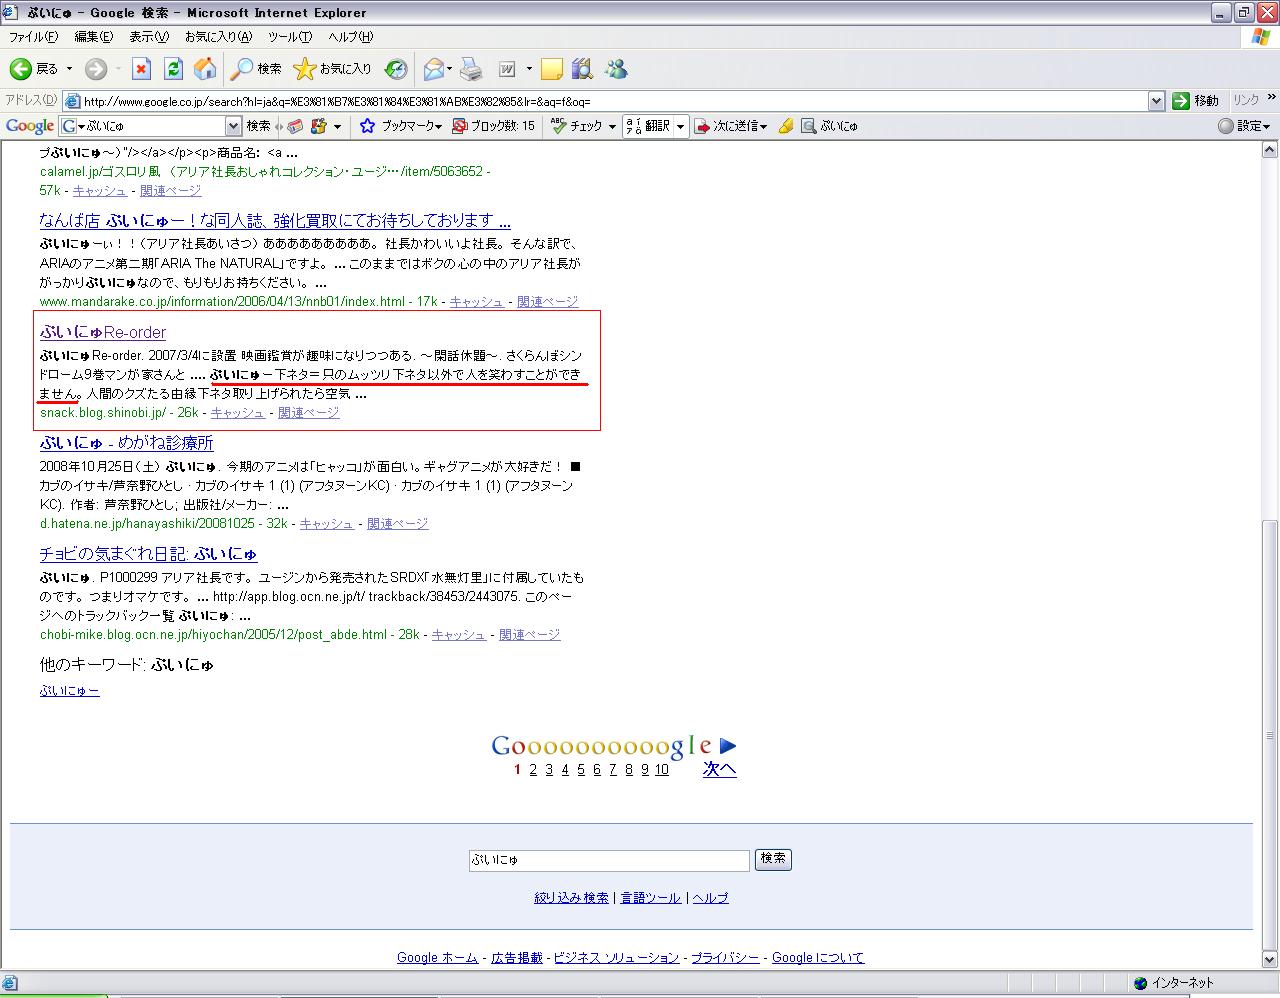This screenshot has height=998, width=1280.
Task: Print the page with the printer icon
Action: 471,69
